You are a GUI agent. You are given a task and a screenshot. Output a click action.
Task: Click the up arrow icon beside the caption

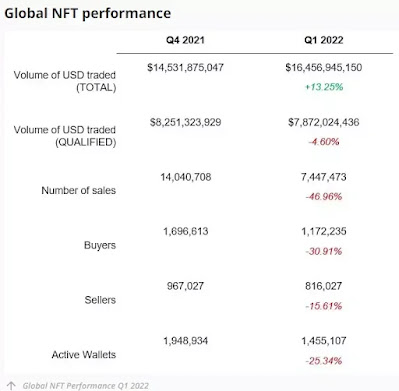(x=11, y=386)
